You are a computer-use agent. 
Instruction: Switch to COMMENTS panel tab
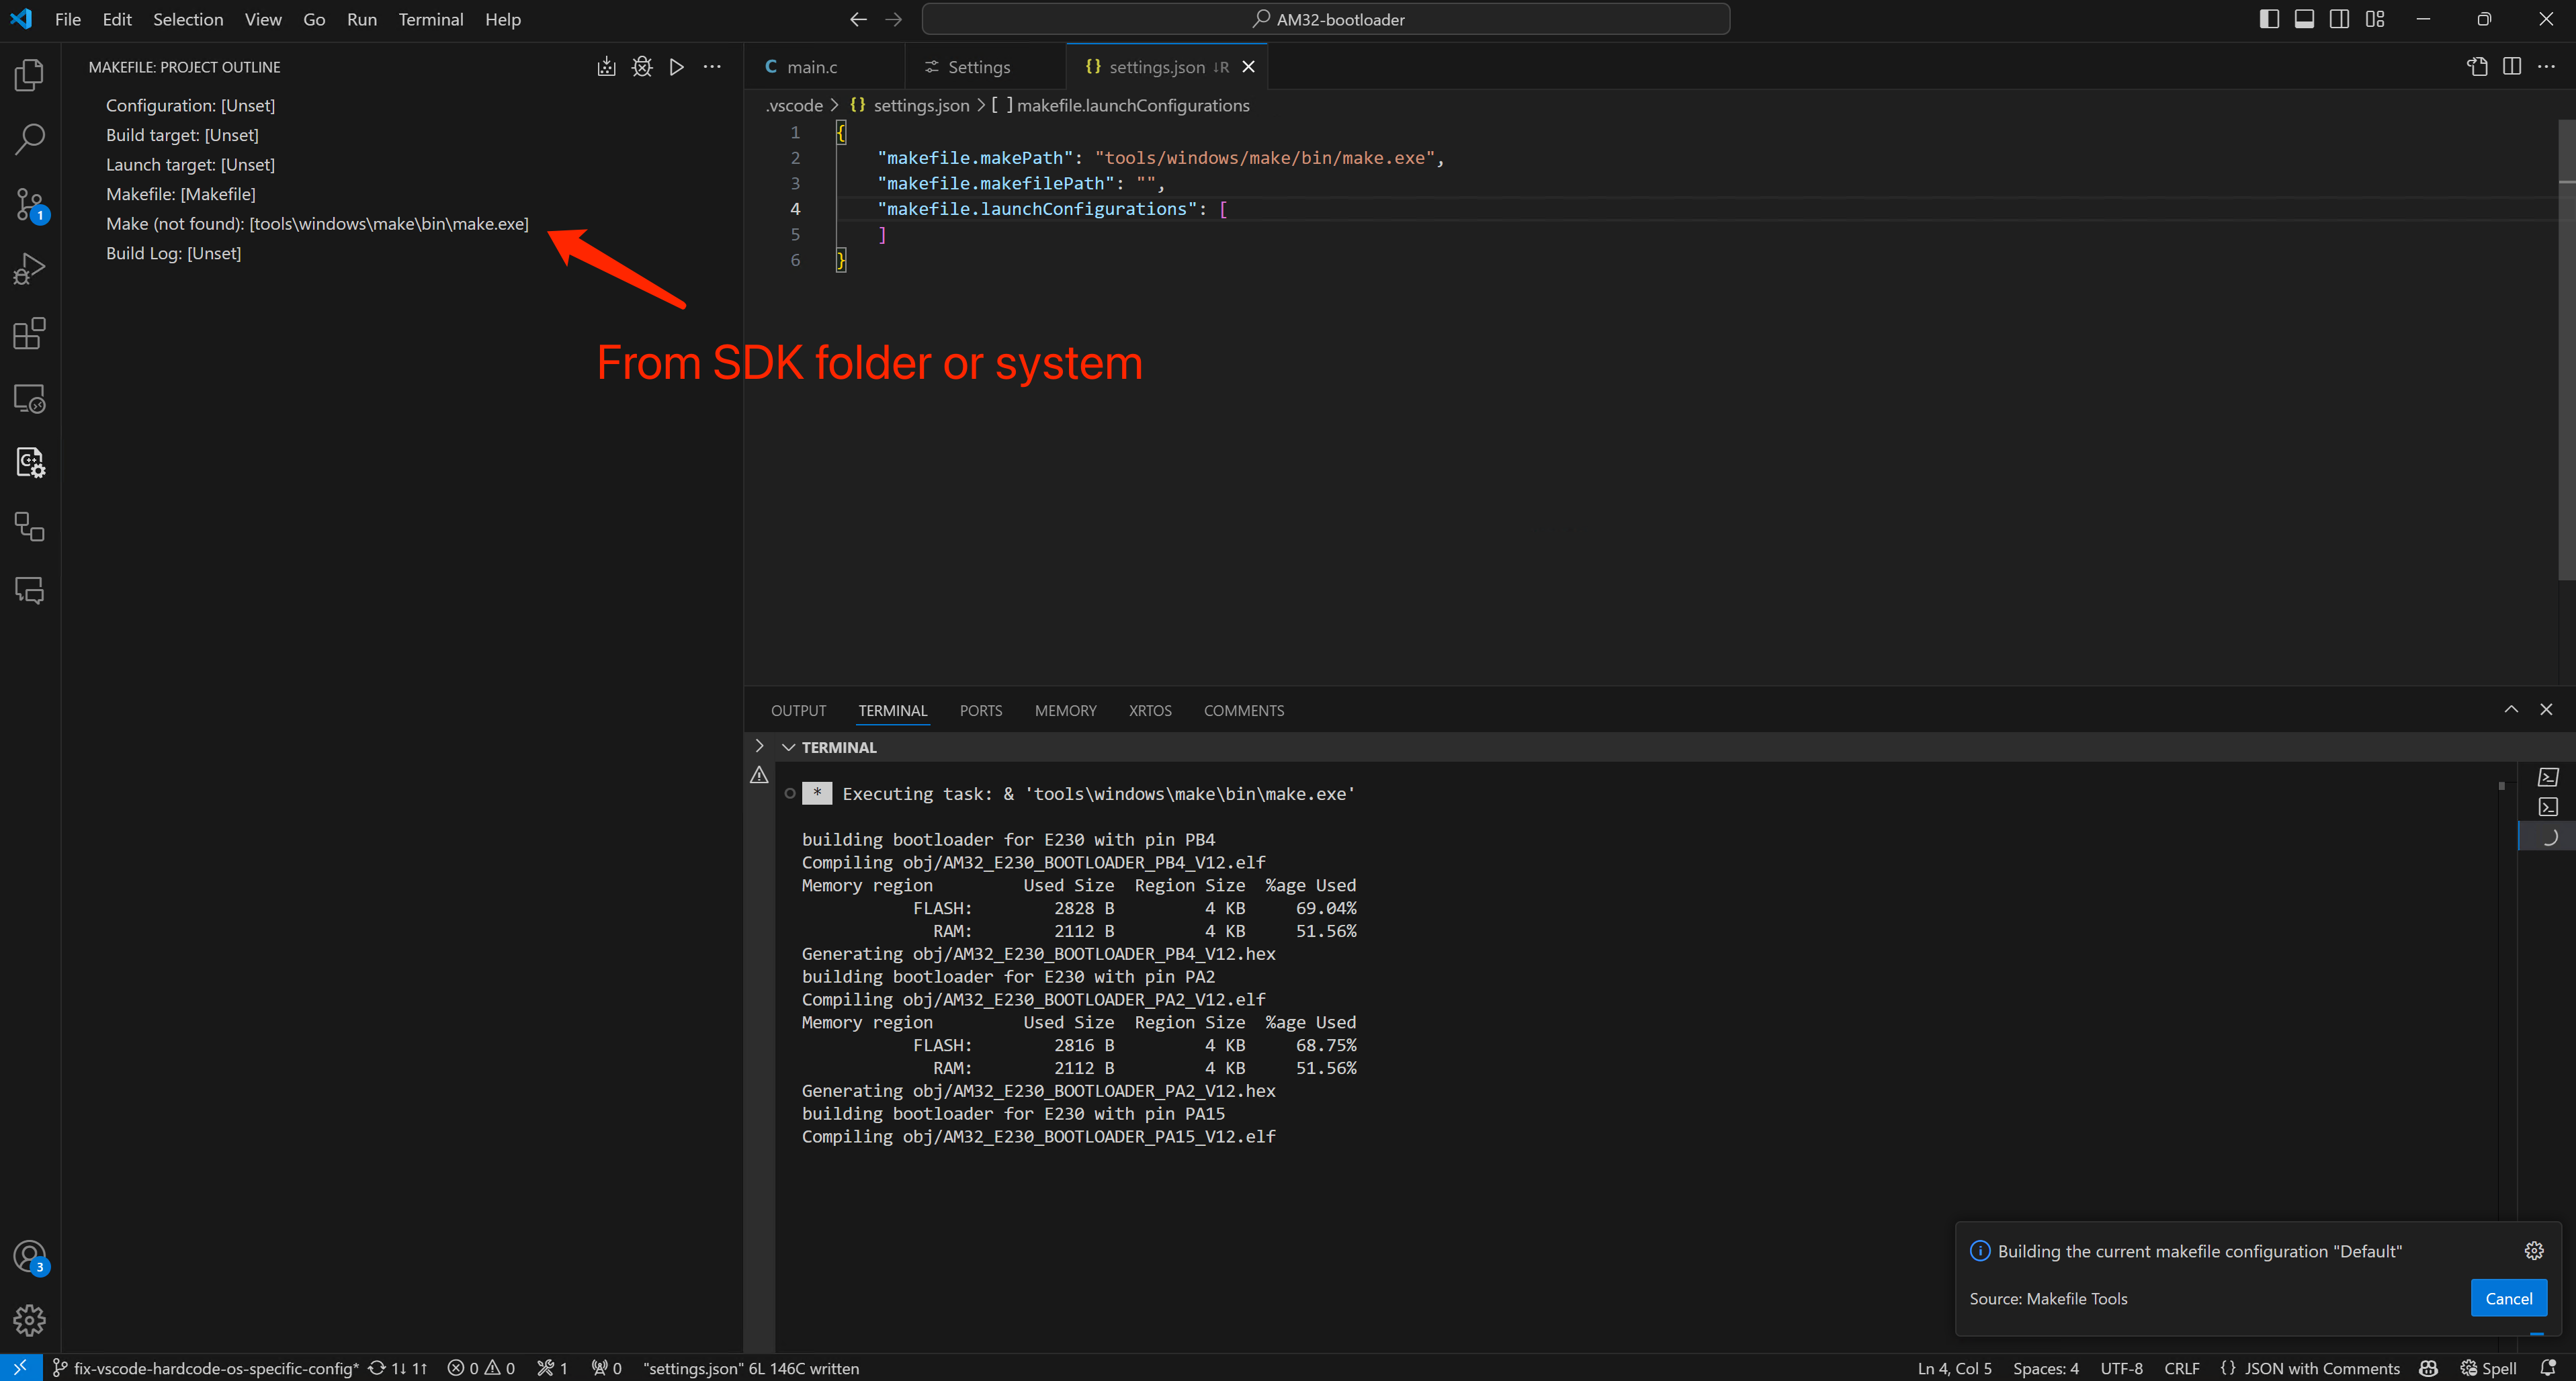pos(1244,710)
